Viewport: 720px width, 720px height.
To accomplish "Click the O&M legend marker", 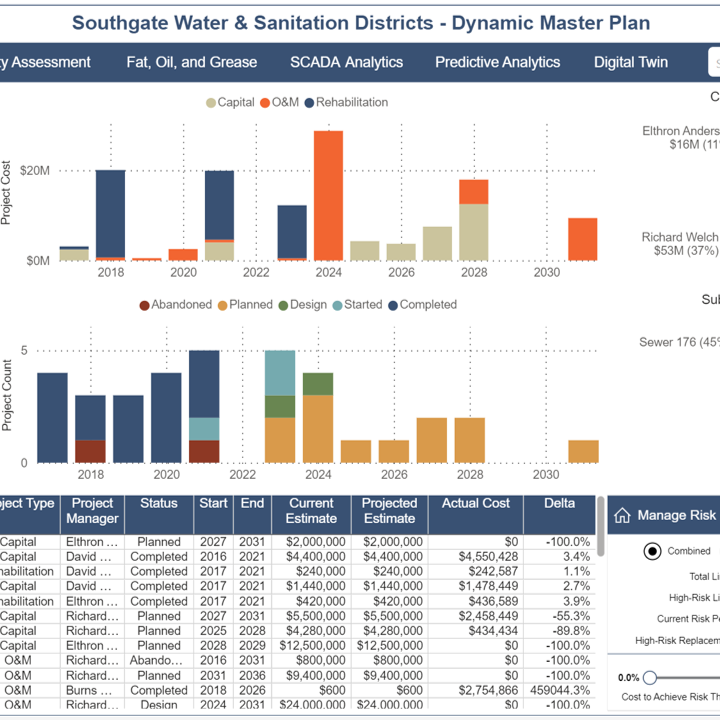I will coord(265,102).
